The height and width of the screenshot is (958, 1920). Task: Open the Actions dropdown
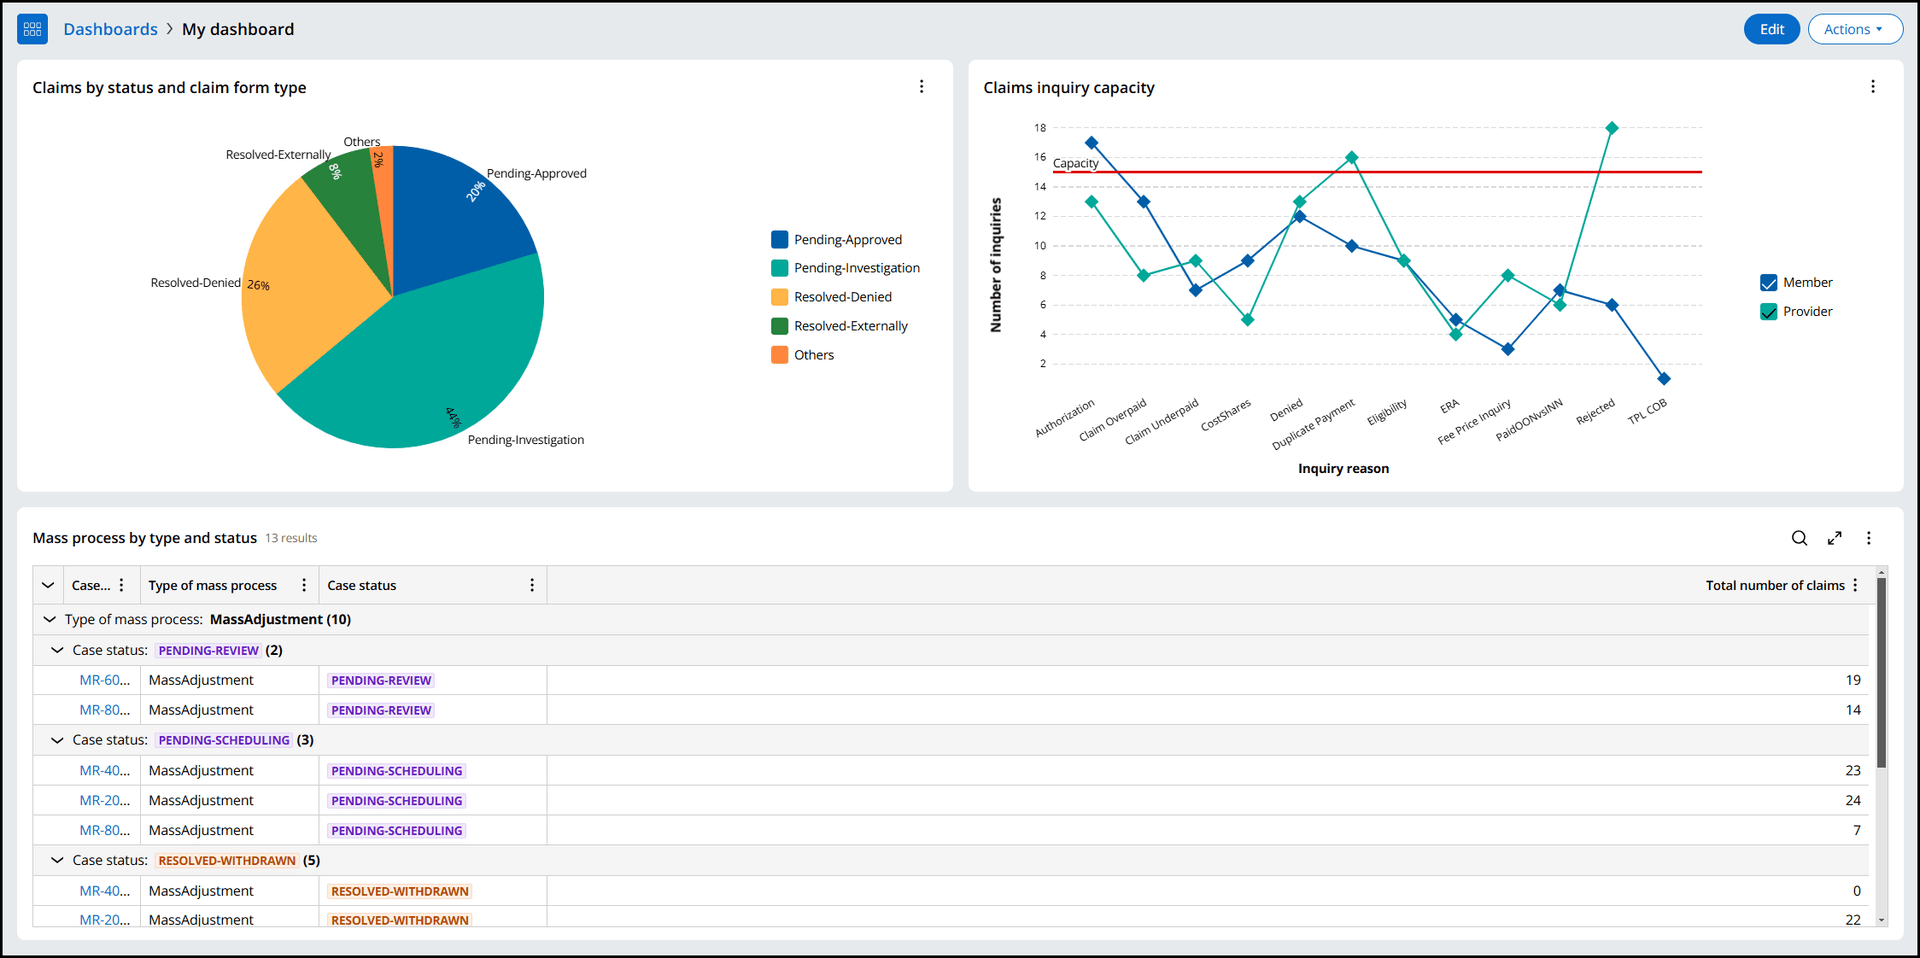[1854, 29]
